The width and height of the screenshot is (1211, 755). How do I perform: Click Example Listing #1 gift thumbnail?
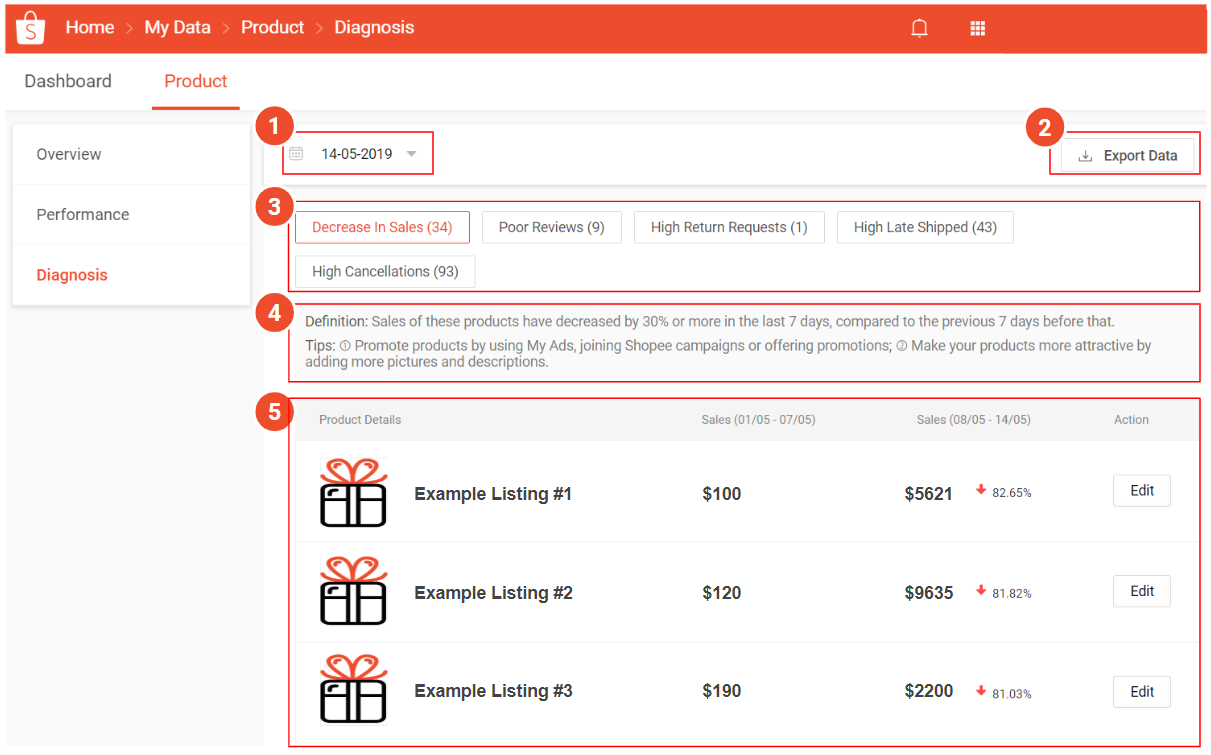coord(353,493)
